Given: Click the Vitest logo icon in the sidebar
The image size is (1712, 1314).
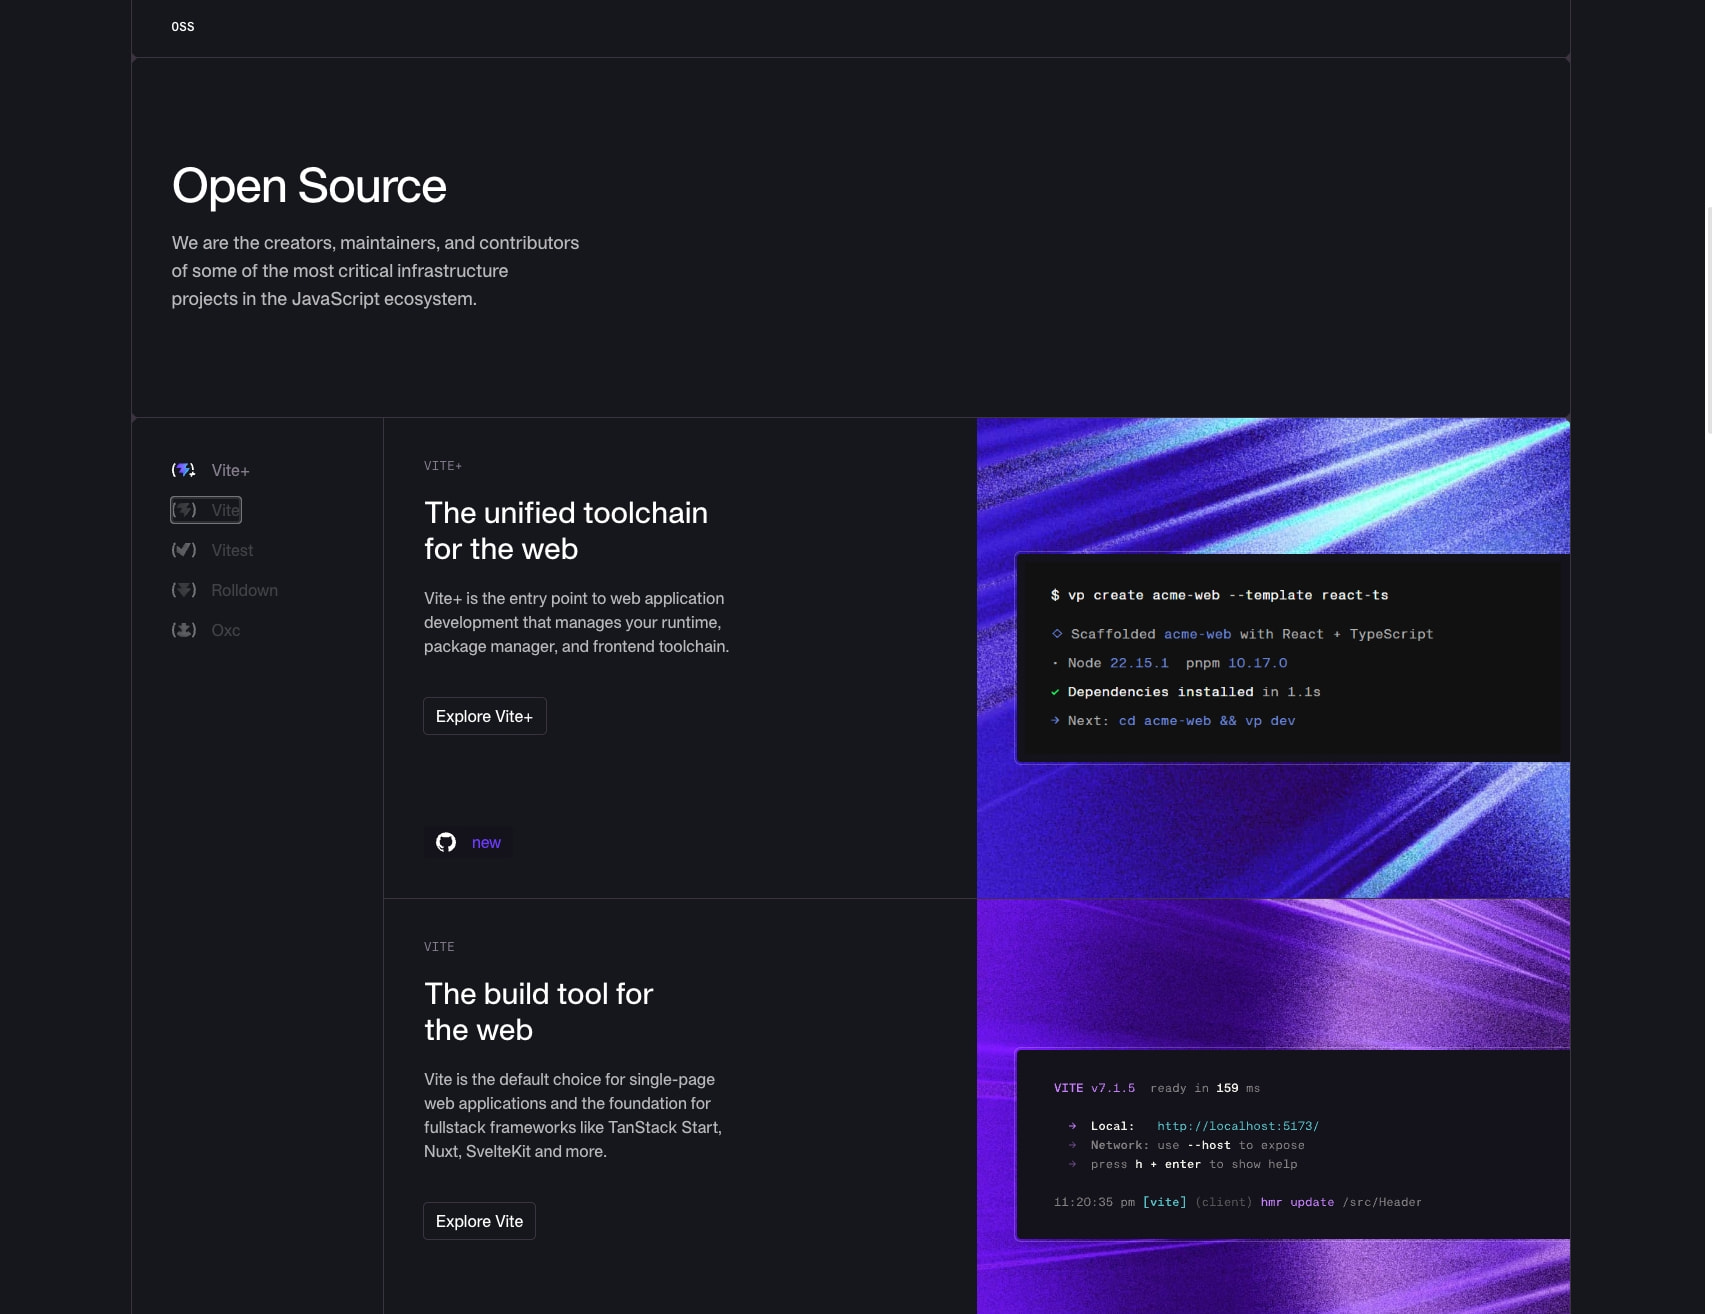Looking at the screenshot, I should click(184, 550).
